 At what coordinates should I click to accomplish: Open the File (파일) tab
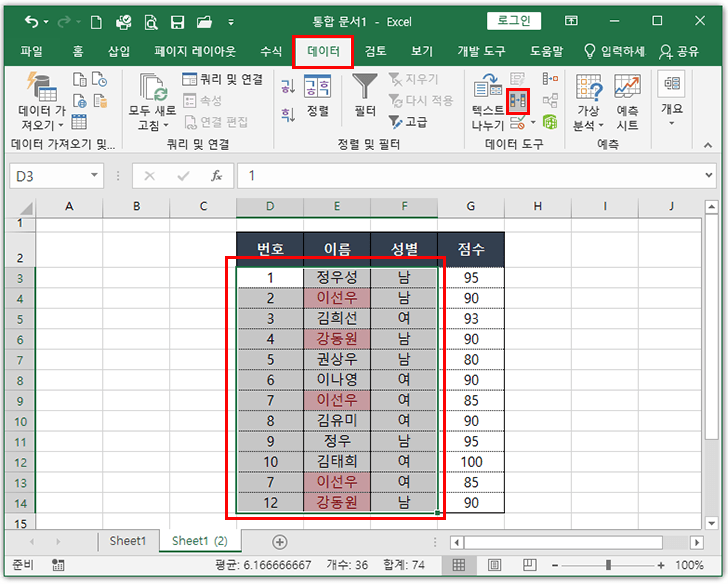coord(32,51)
